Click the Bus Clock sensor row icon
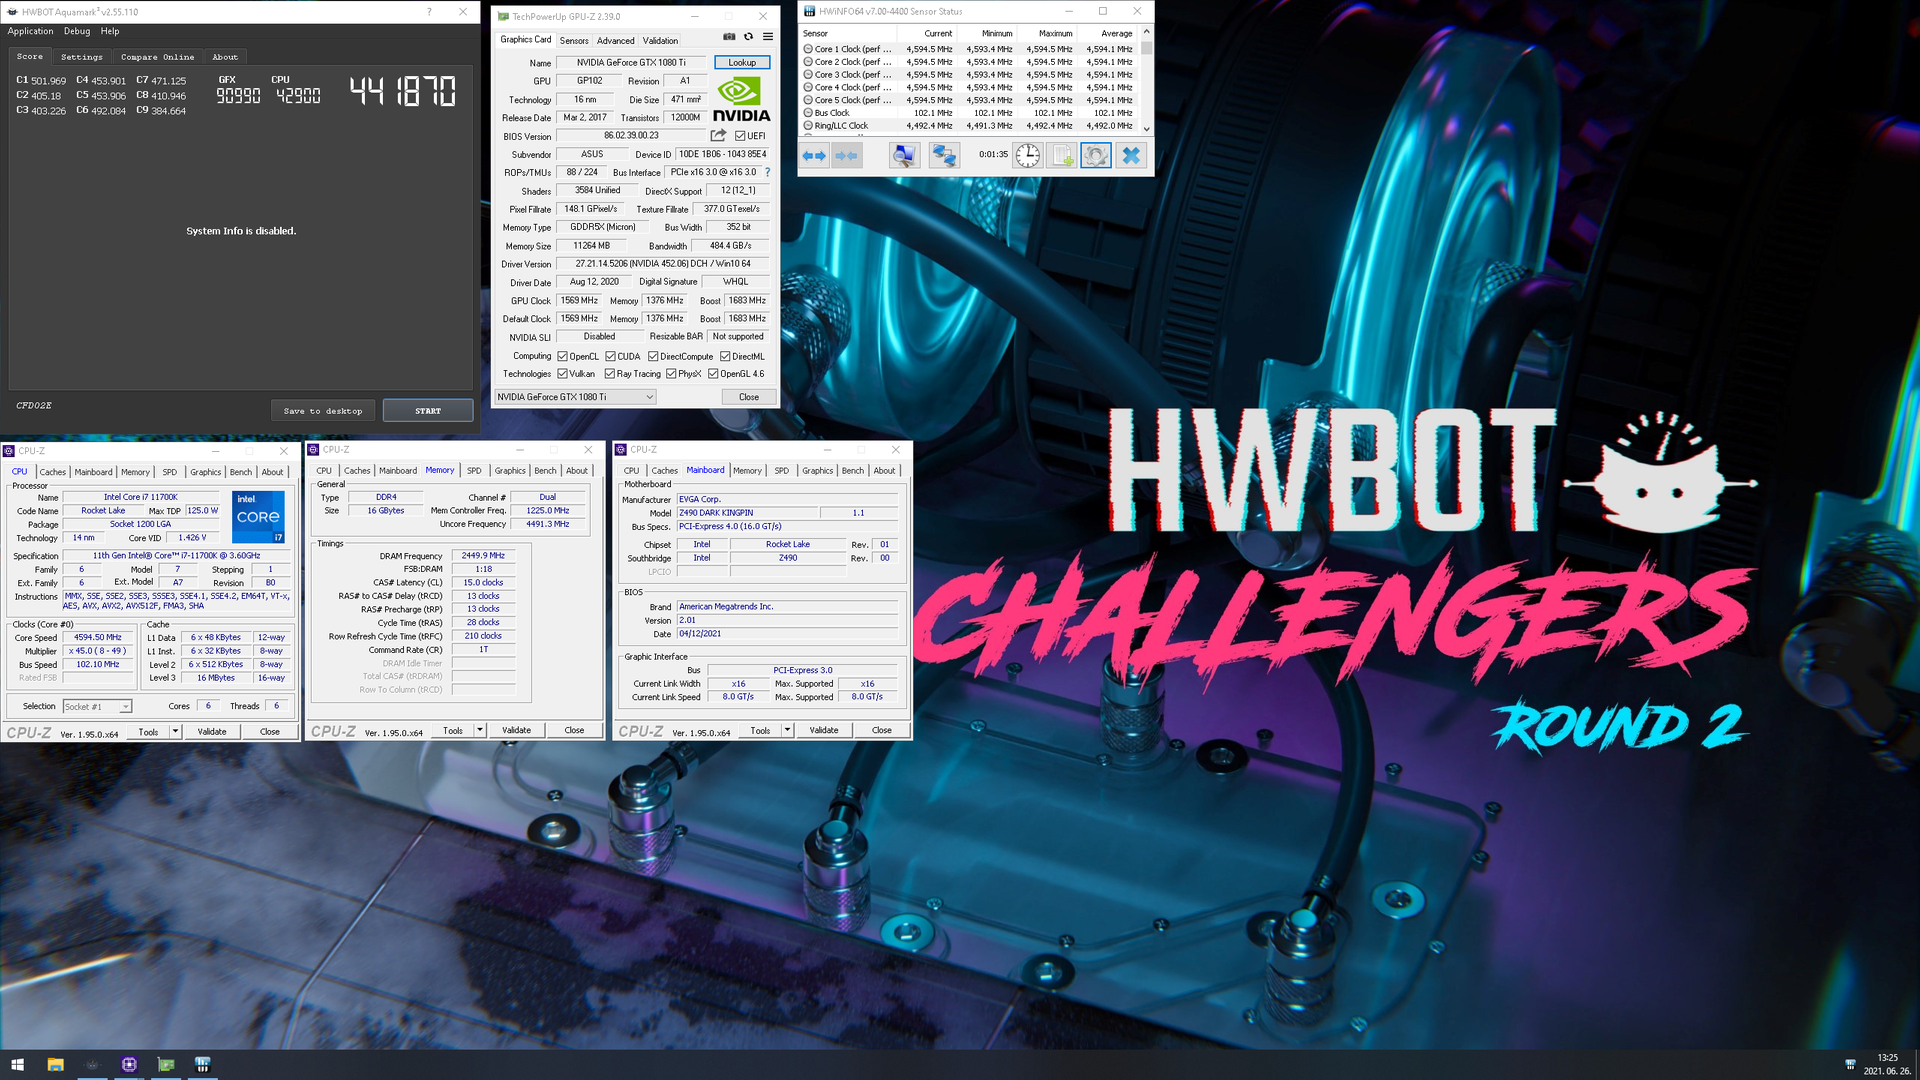 pyautogui.click(x=808, y=113)
